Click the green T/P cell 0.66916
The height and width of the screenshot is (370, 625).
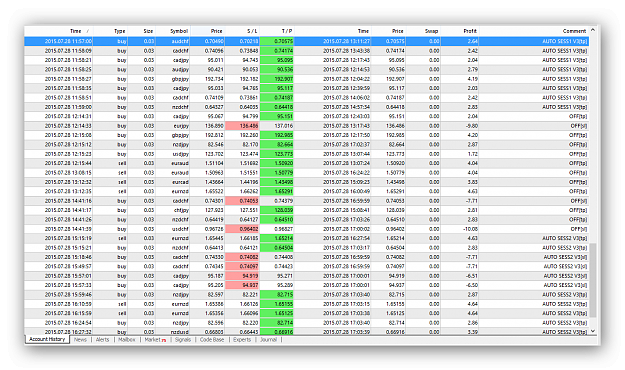tap(277, 332)
